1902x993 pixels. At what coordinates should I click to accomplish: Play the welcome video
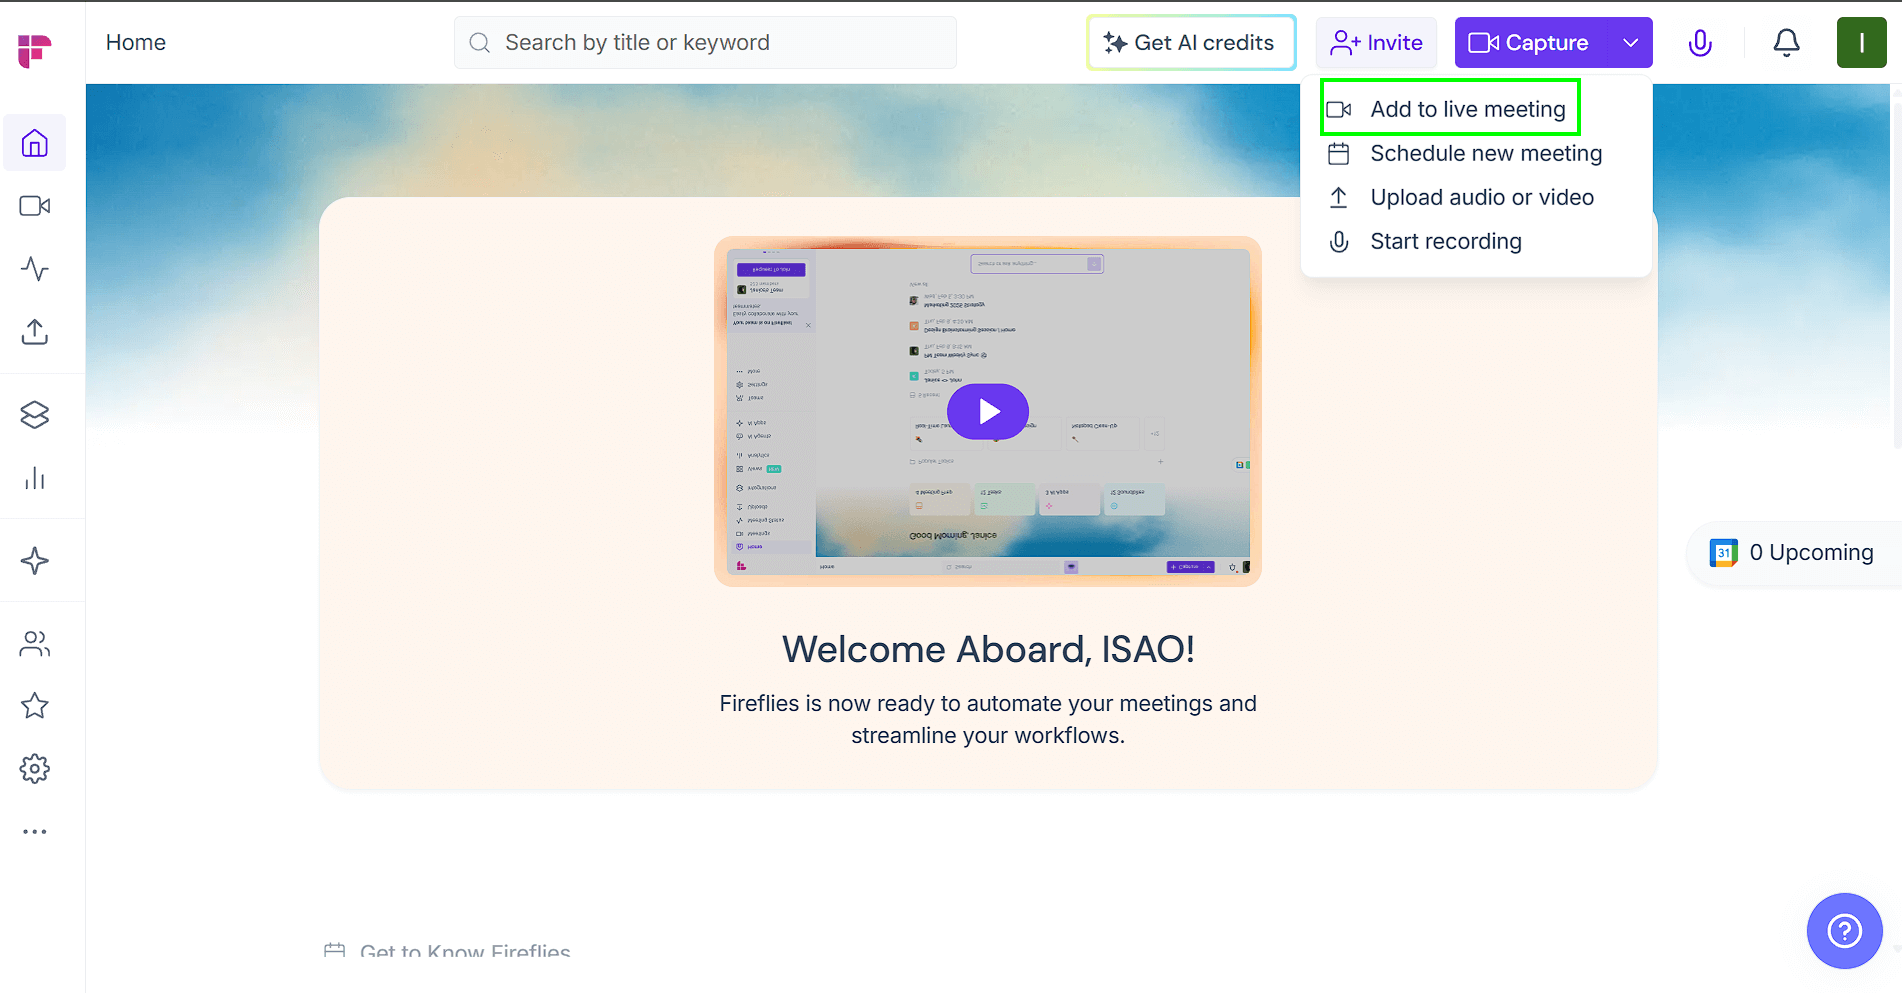[x=988, y=411]
